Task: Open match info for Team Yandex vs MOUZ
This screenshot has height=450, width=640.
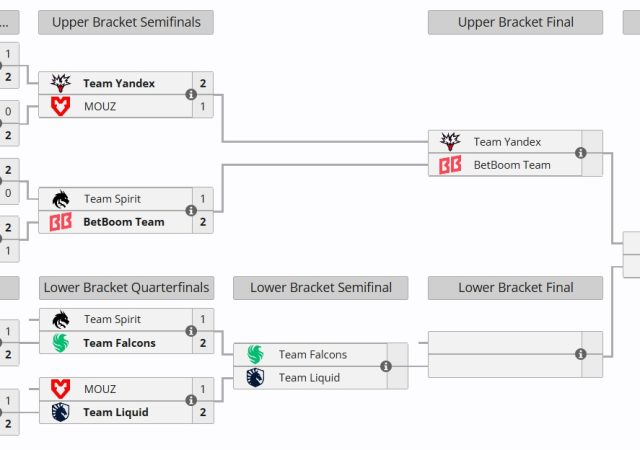Action: point(191,95)
